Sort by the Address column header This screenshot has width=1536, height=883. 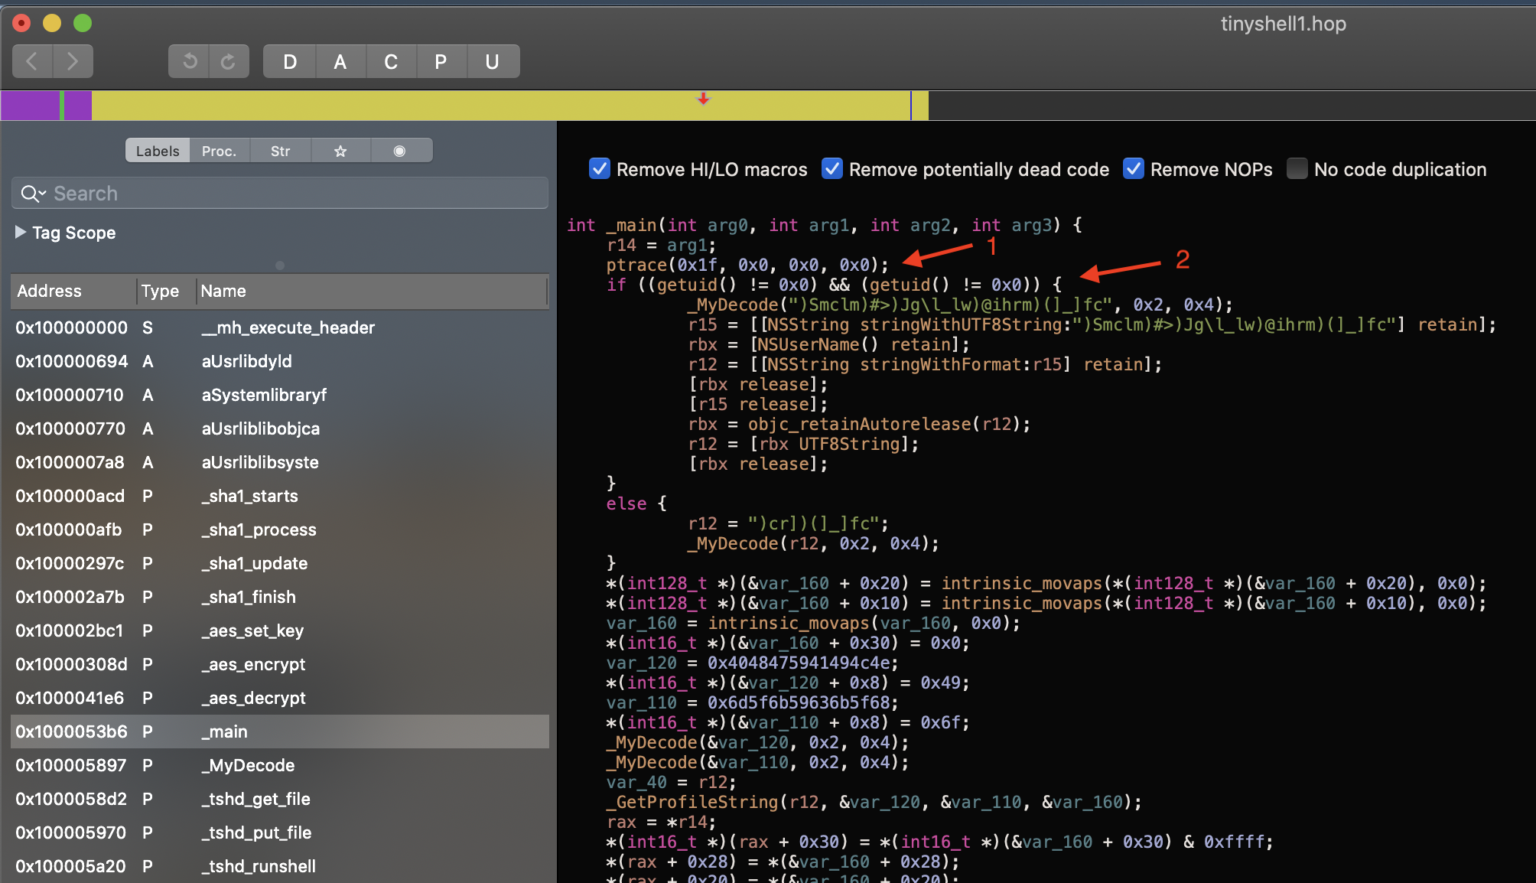(x=73, y=291)
